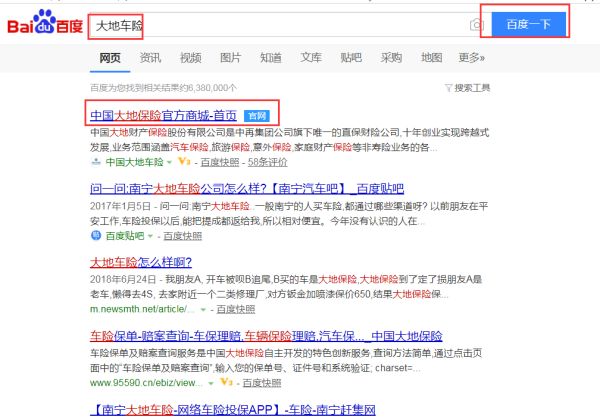The width and height of the screenshot is (600, 420).
Task: Open 南宁大地车险-网络车险投保APP result
Action: (x=233, y=410)
